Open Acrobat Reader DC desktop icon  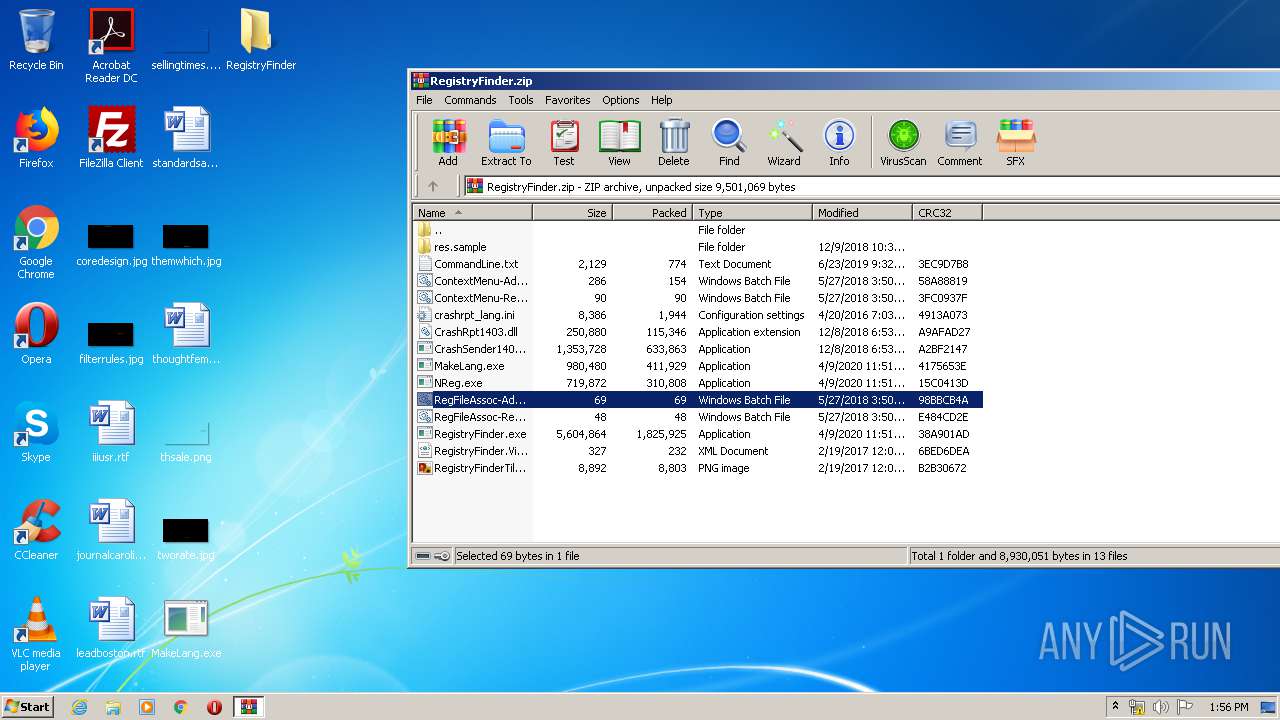[111, 46]
